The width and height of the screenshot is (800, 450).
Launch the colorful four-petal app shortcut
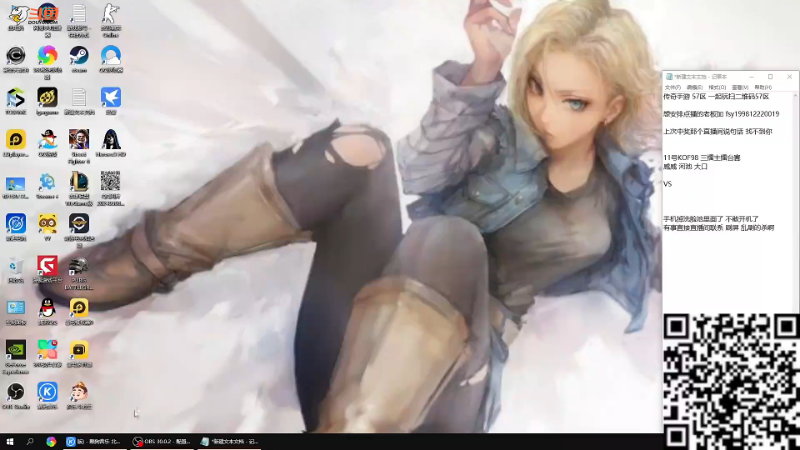[47, 350]
